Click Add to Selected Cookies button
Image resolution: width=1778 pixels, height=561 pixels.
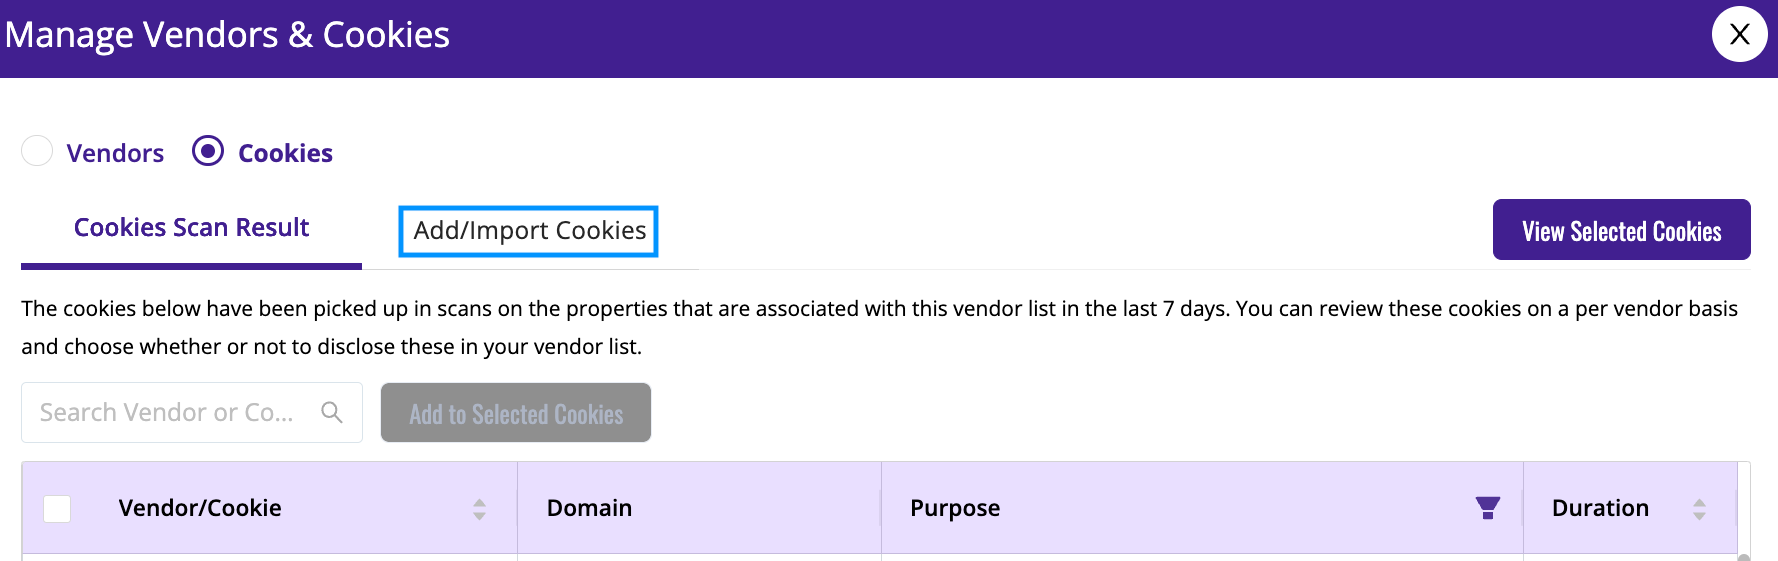pos(516,413)
